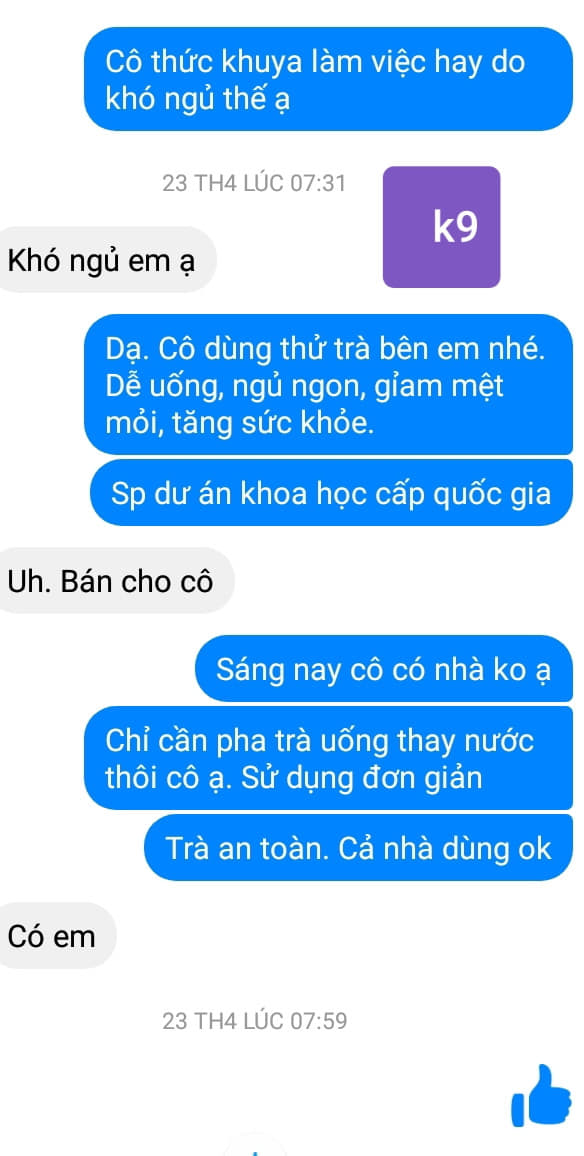The height and width of the screenshot is (1156, 584).
Task: Click the '23 TH4 LÚC 07:59' timestamp
Action: point(254,1021)
